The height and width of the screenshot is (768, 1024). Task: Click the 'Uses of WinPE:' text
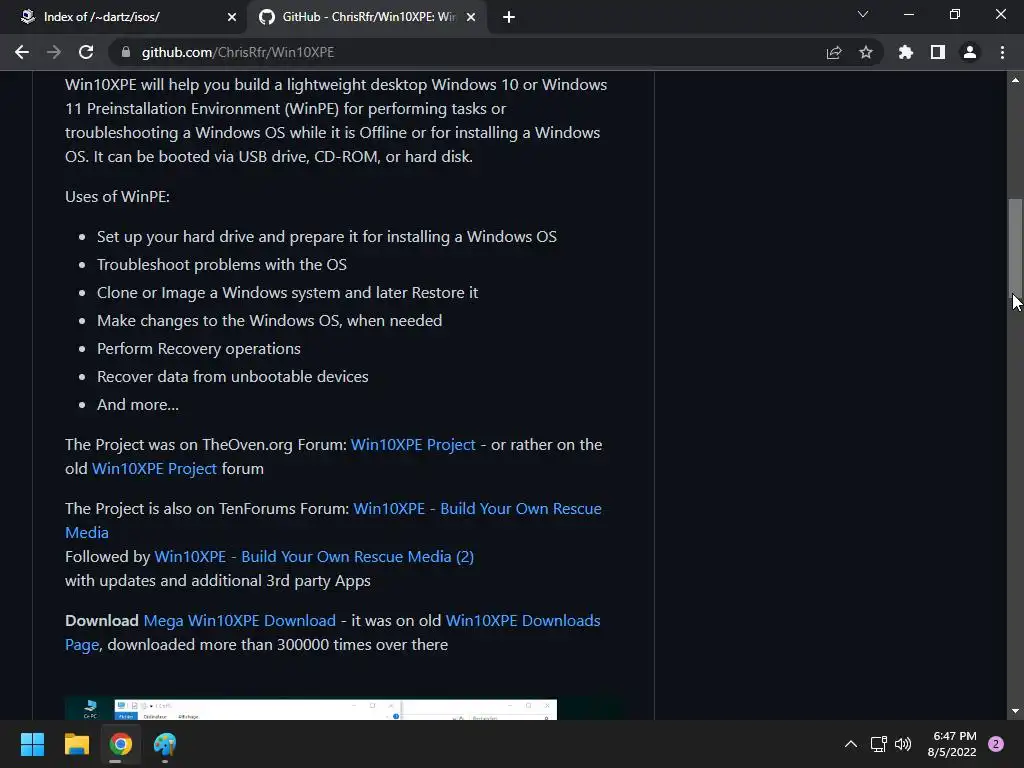118,197
